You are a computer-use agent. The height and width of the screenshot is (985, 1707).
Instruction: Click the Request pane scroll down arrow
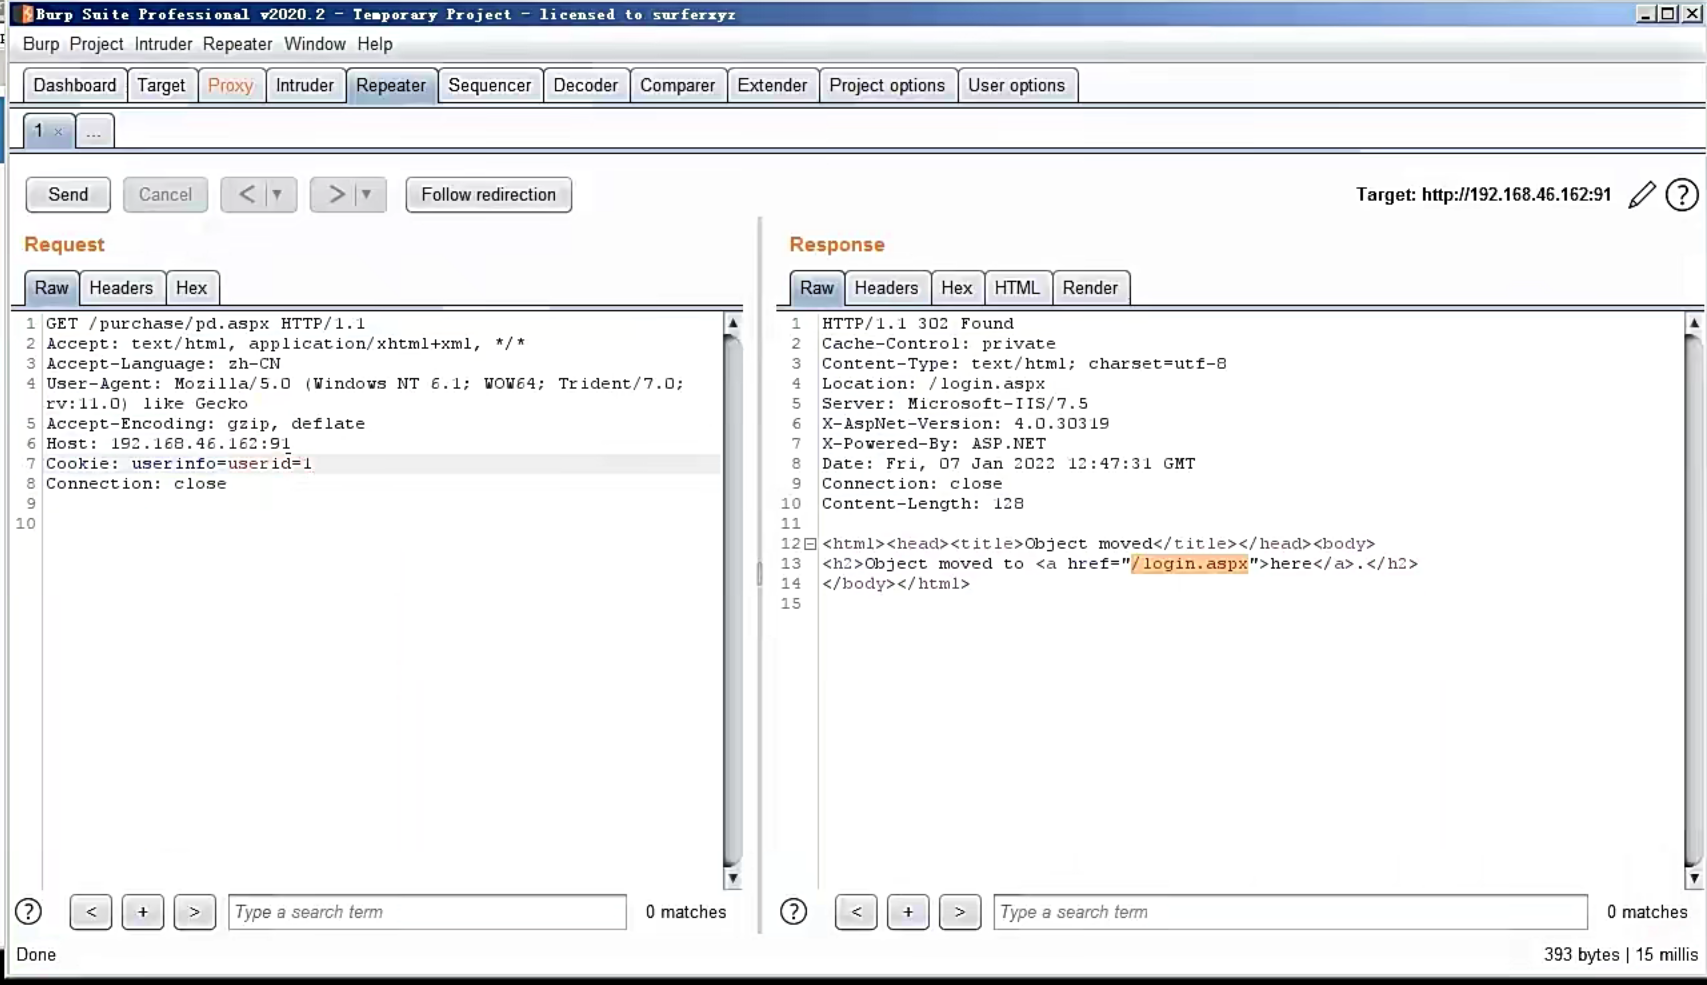pos(733,879)
